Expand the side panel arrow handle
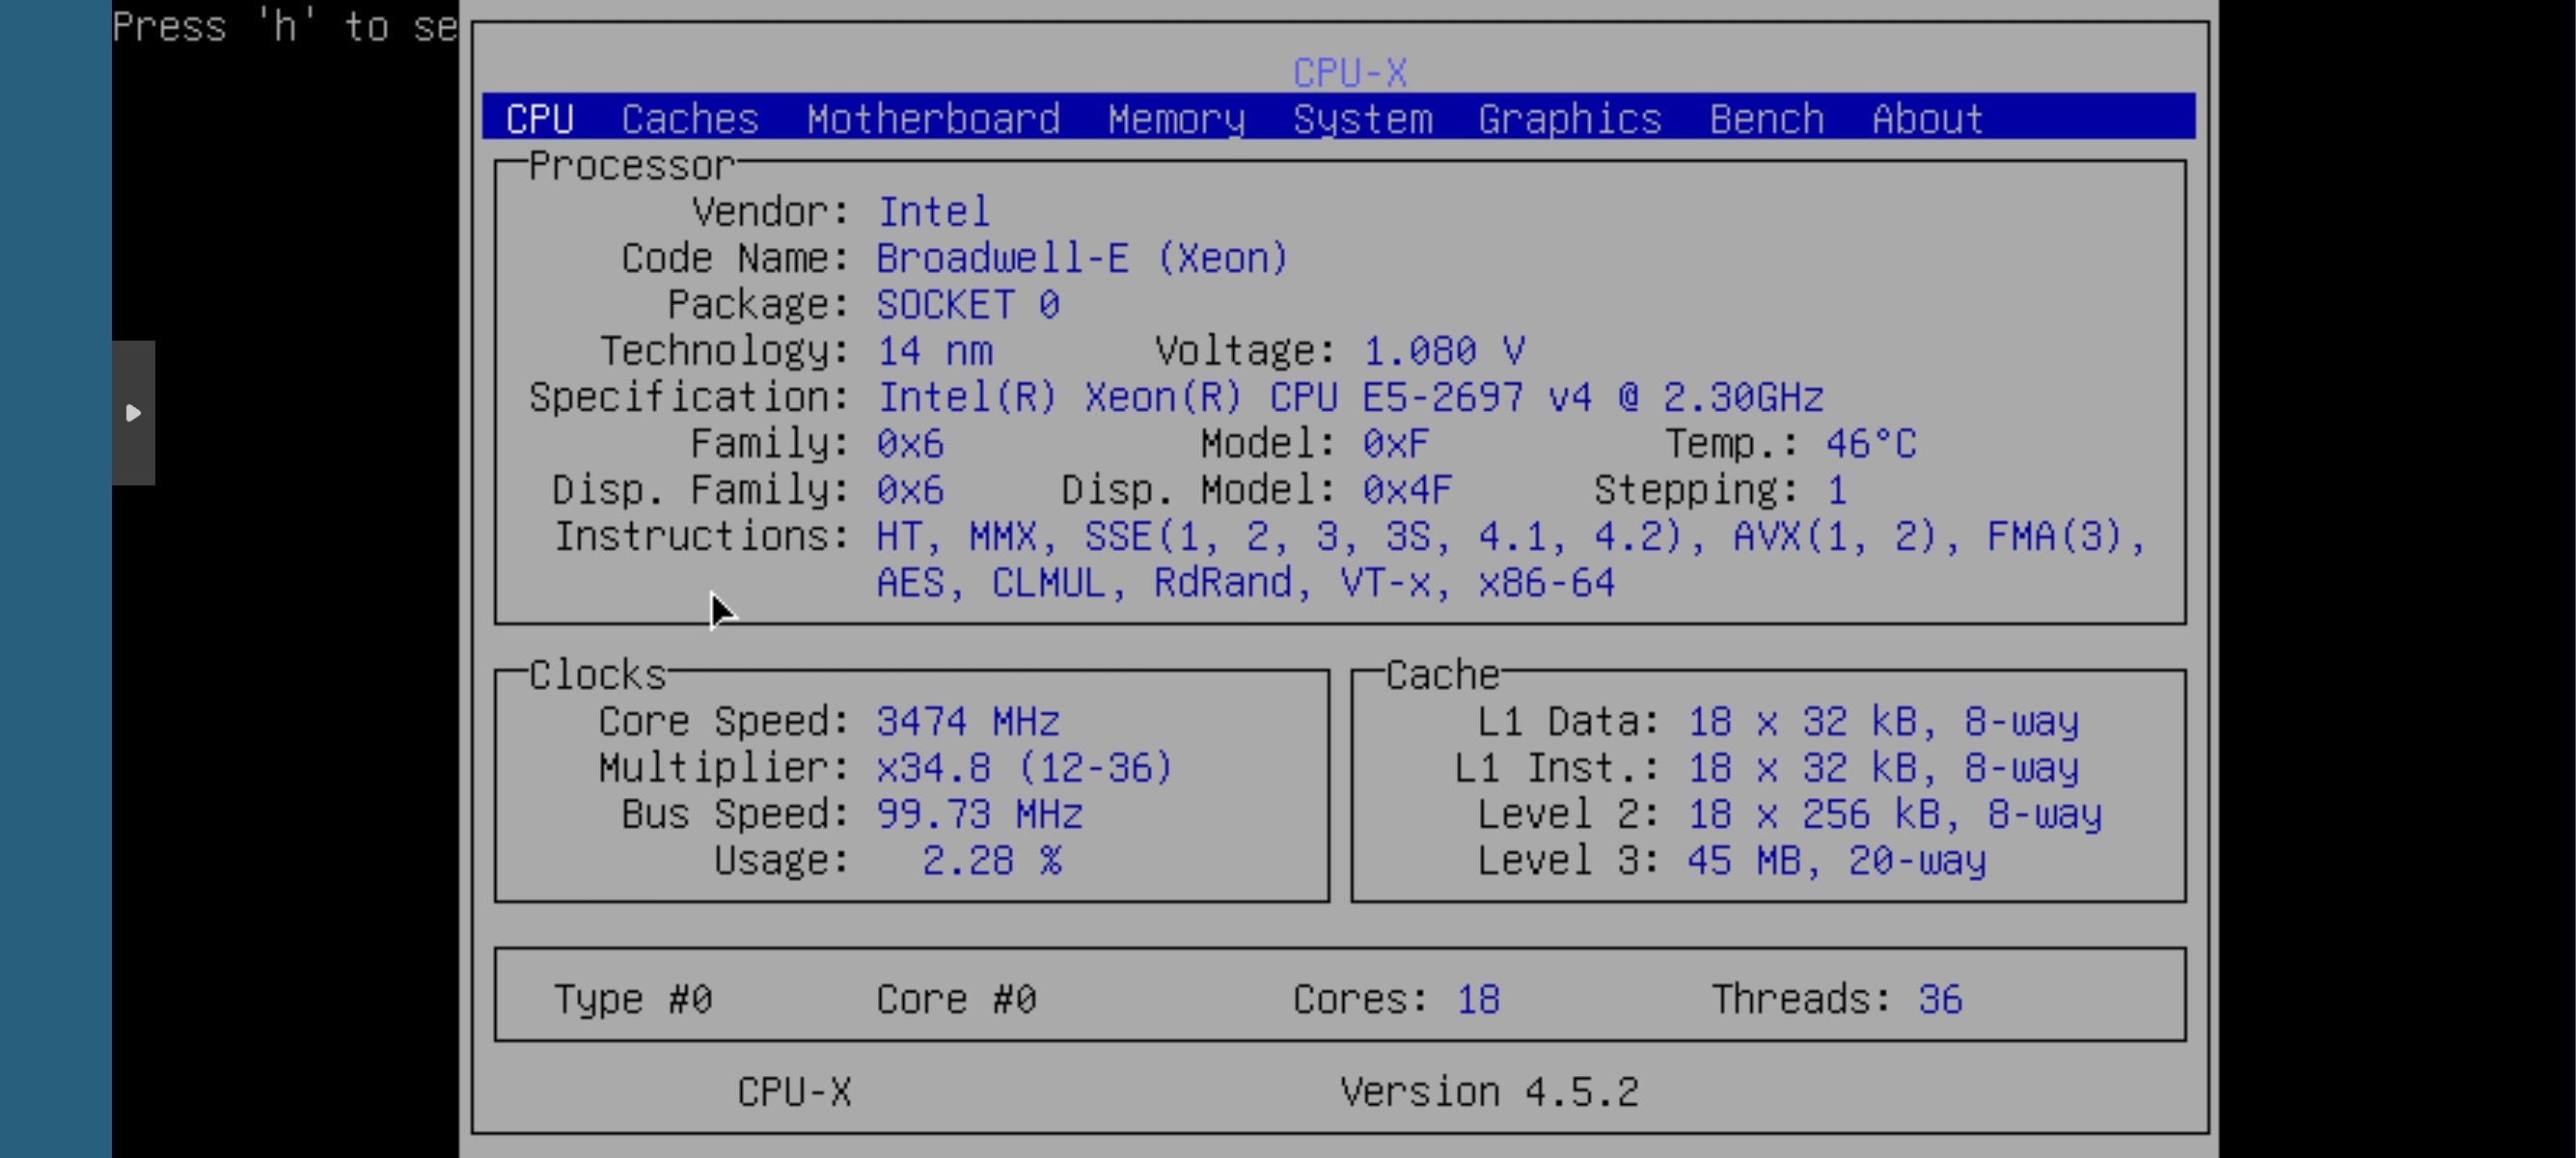The width and height of the screenshot is (2576, 1158). coord(133,412)
